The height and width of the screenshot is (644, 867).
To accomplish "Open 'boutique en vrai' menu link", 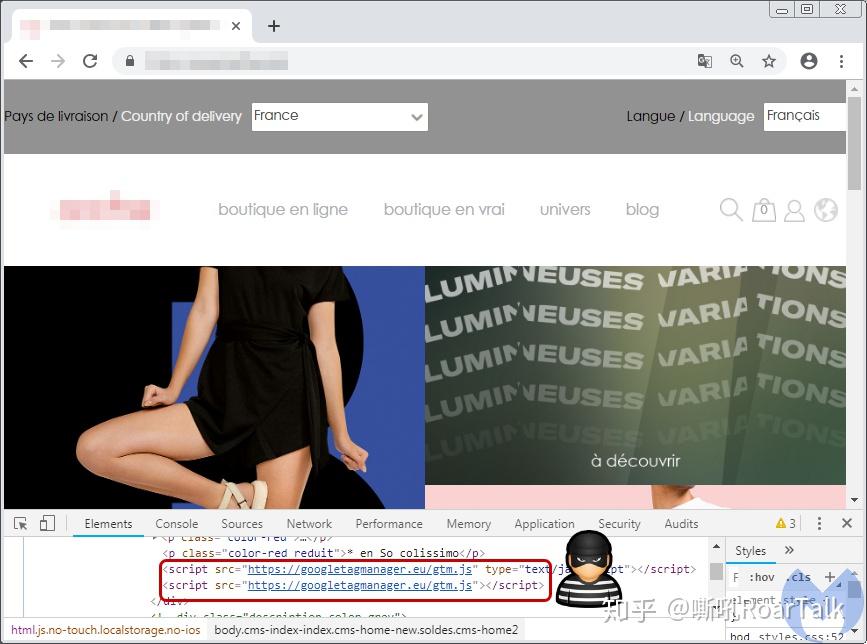I will (444, 210).
